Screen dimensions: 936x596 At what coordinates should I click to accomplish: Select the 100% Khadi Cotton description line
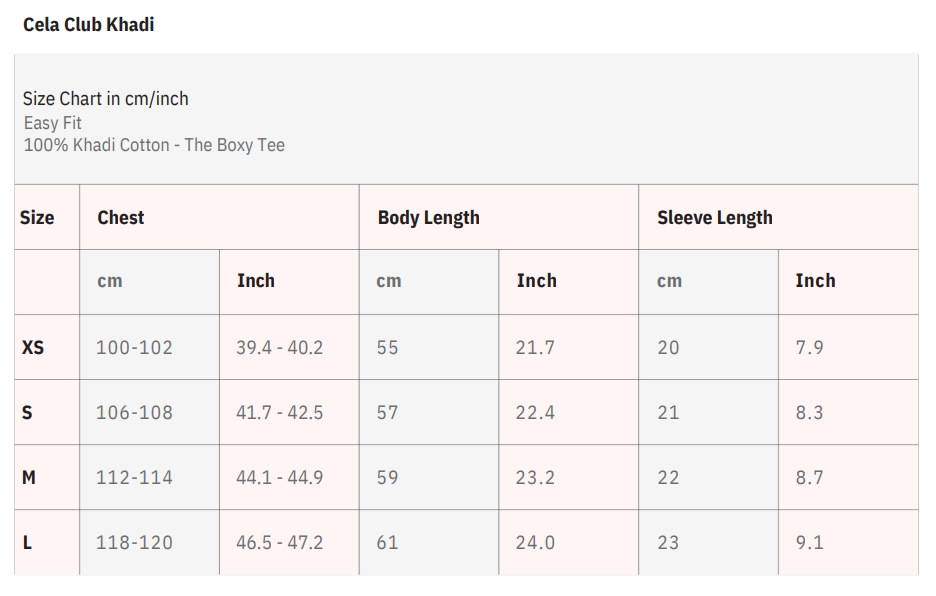point(154,145)
